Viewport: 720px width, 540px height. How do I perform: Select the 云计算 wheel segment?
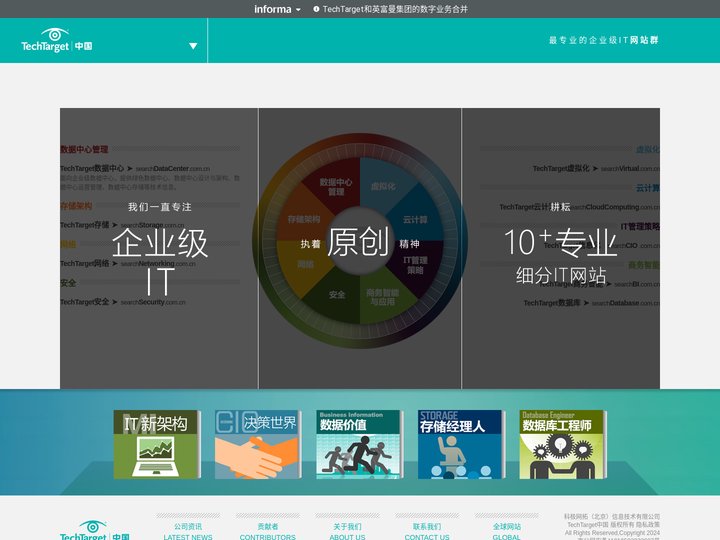tap(415, 219)
